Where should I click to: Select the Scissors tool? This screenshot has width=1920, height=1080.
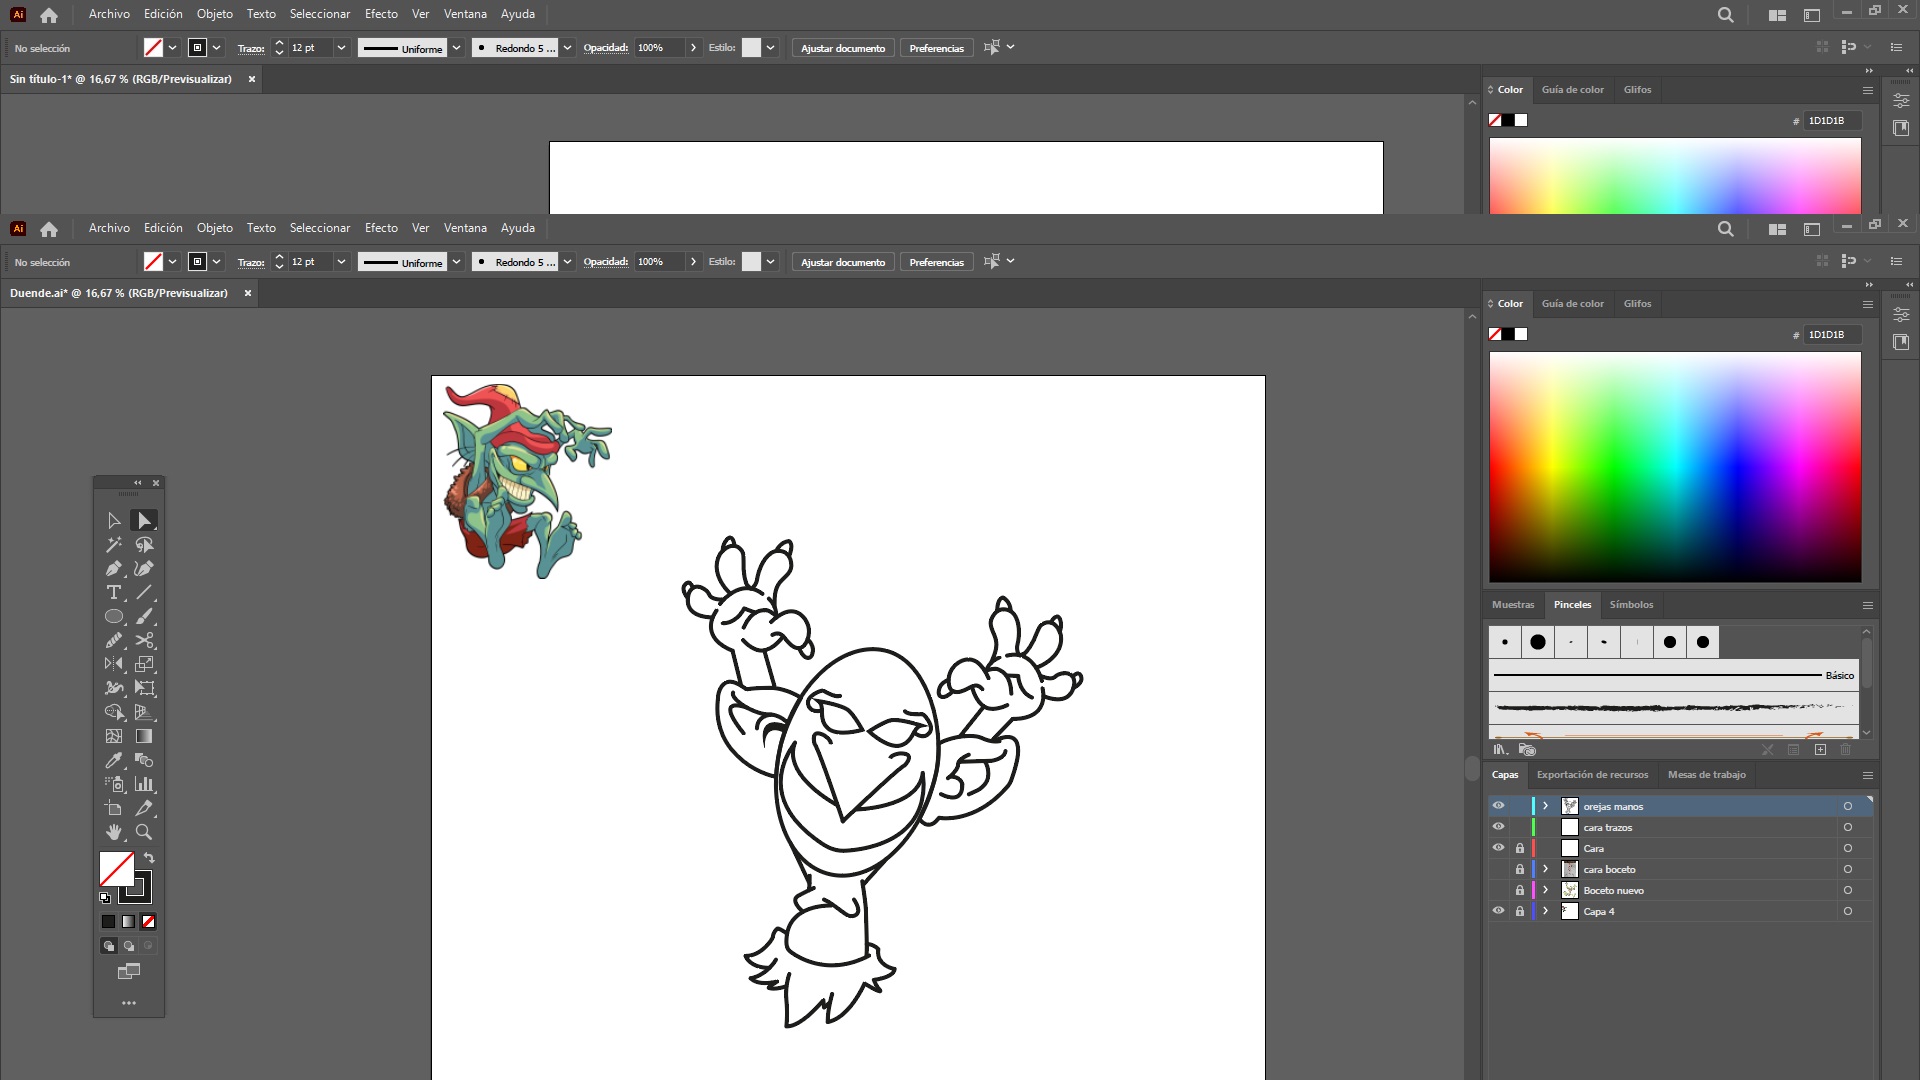(x=144, y=641)
